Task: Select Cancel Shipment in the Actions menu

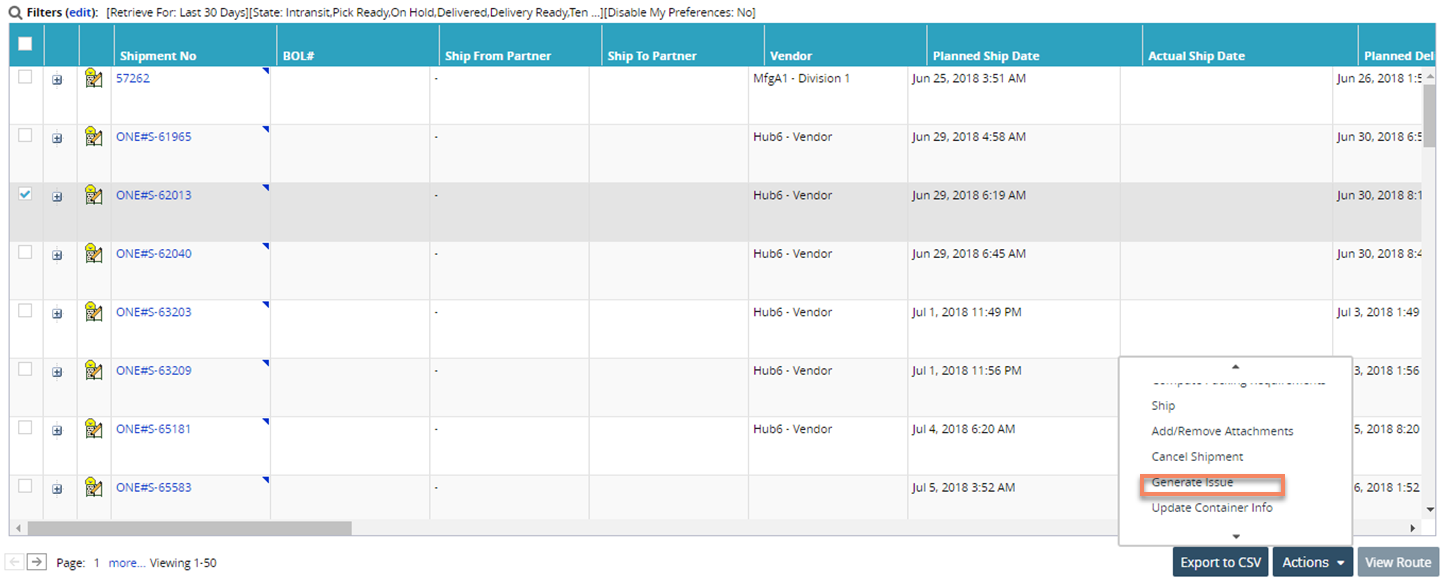Action: 1197,457
